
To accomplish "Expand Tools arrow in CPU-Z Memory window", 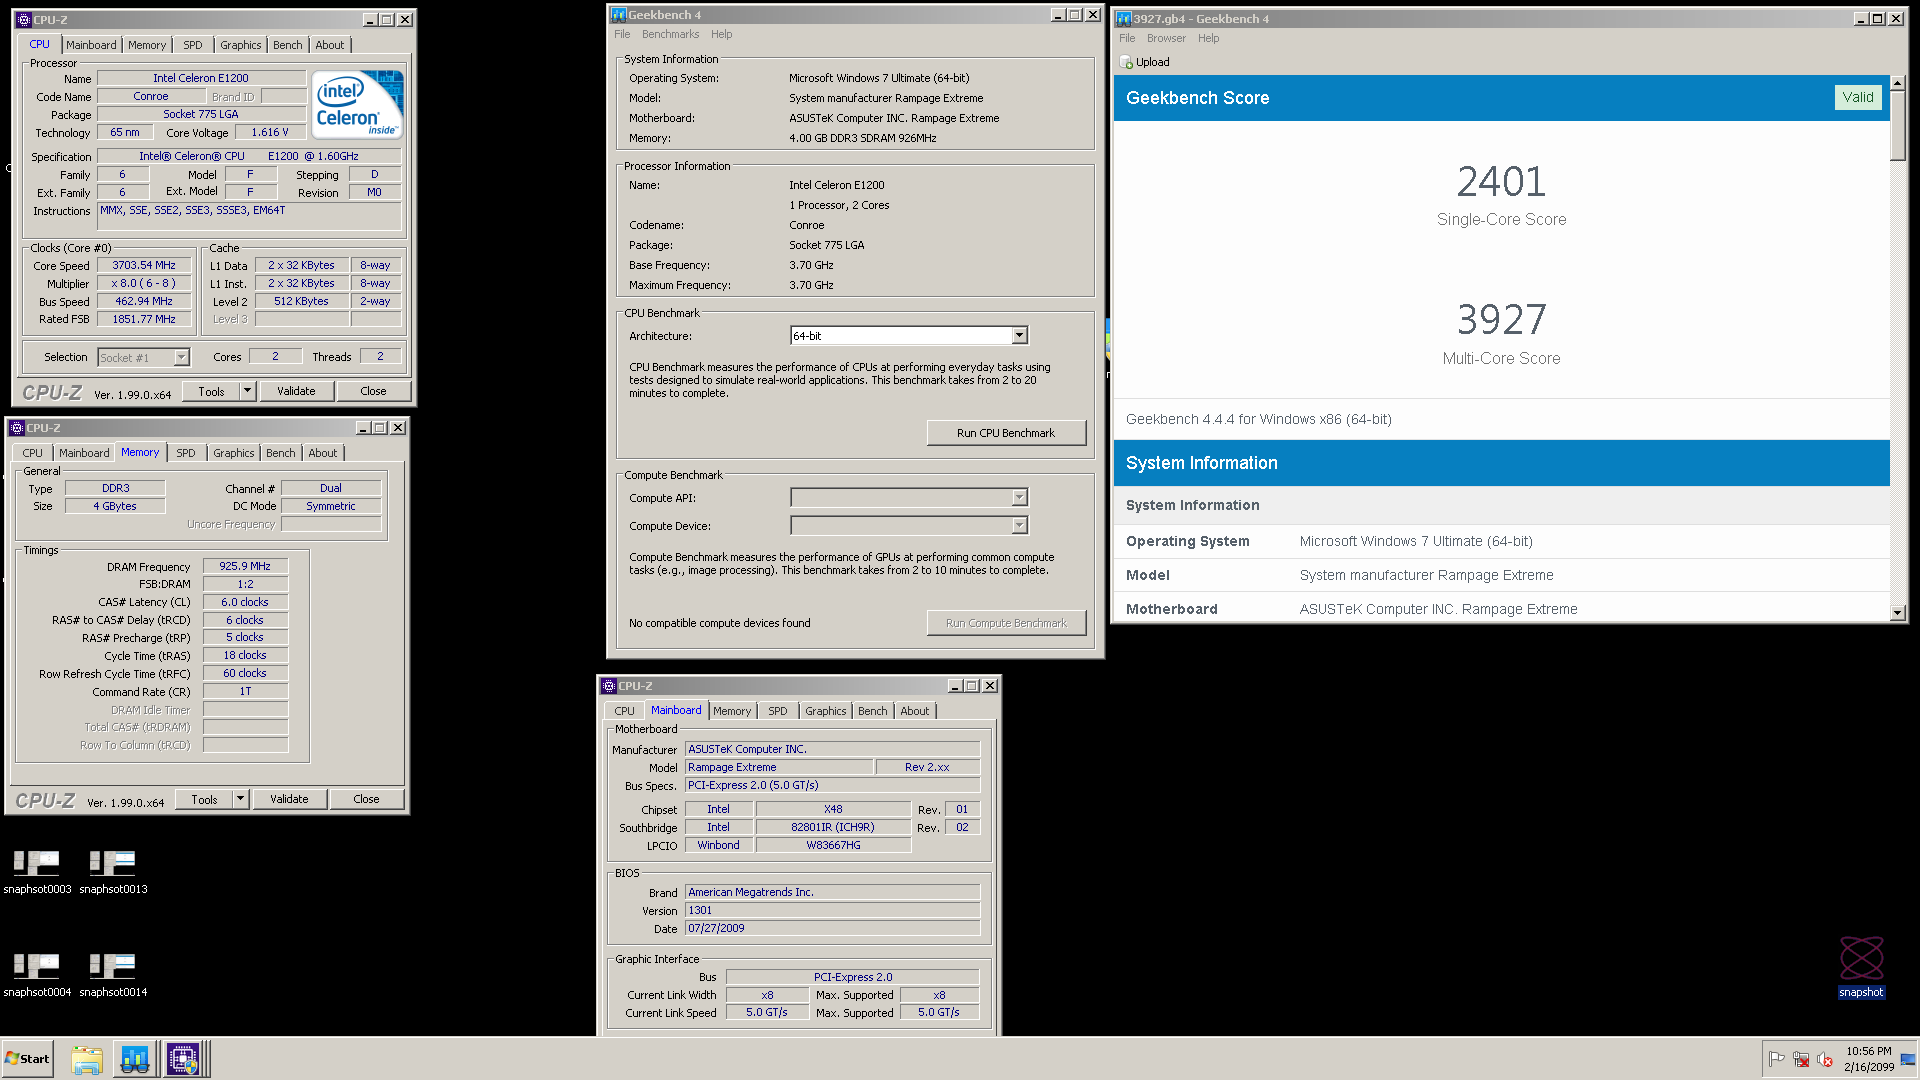I will pyautogui.click(x=241, y=799).
